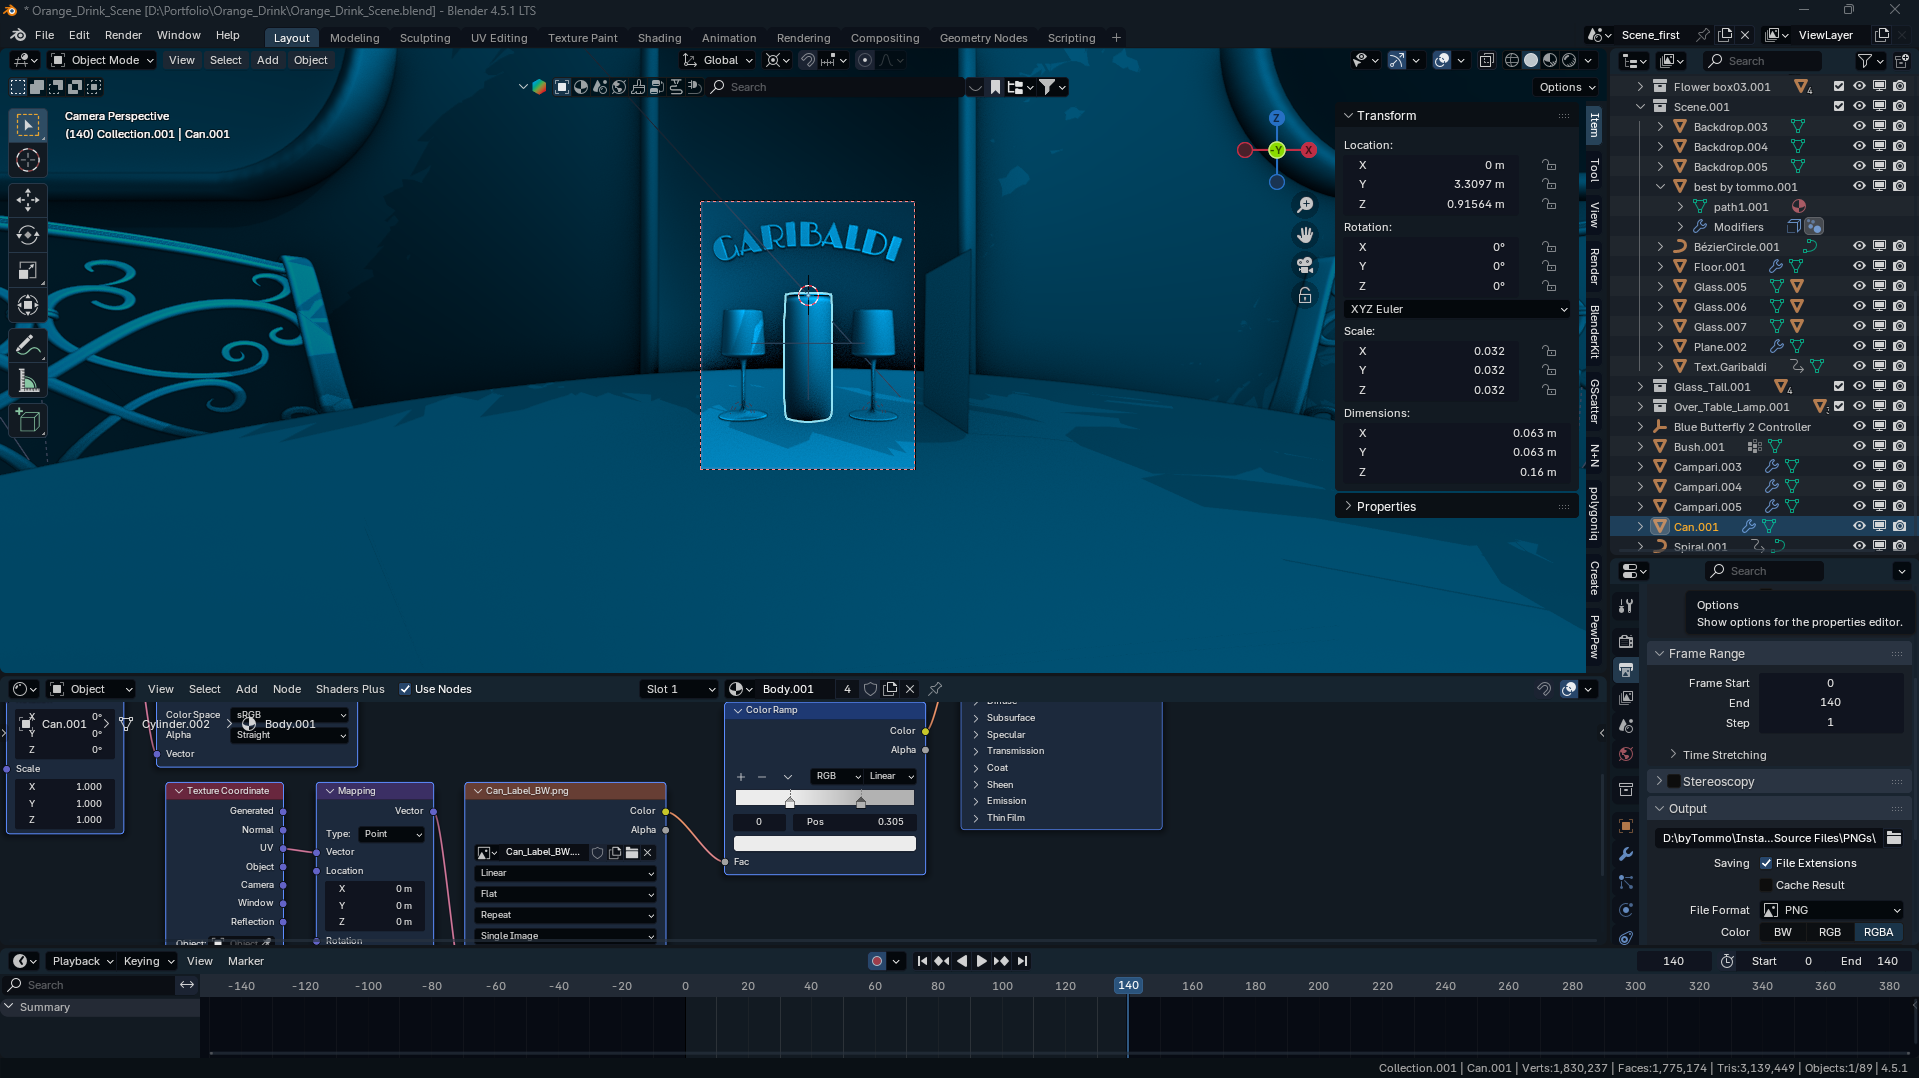The height and width of the screenshot is (1078, 1919).
Task: Open the Render properties tab icon
Action: 1626,641
